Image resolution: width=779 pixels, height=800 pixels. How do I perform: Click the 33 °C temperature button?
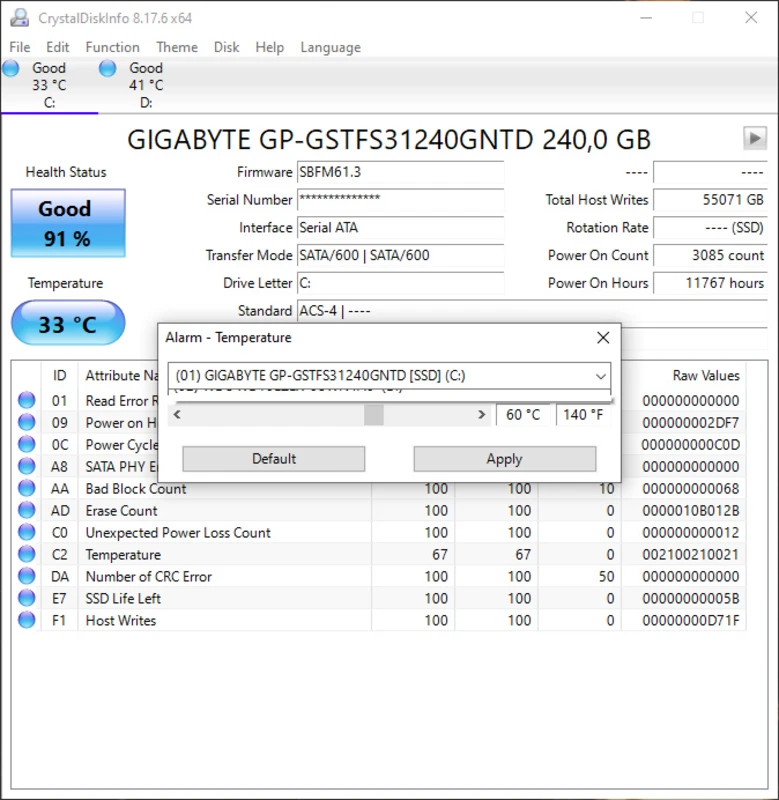[68, 323]
